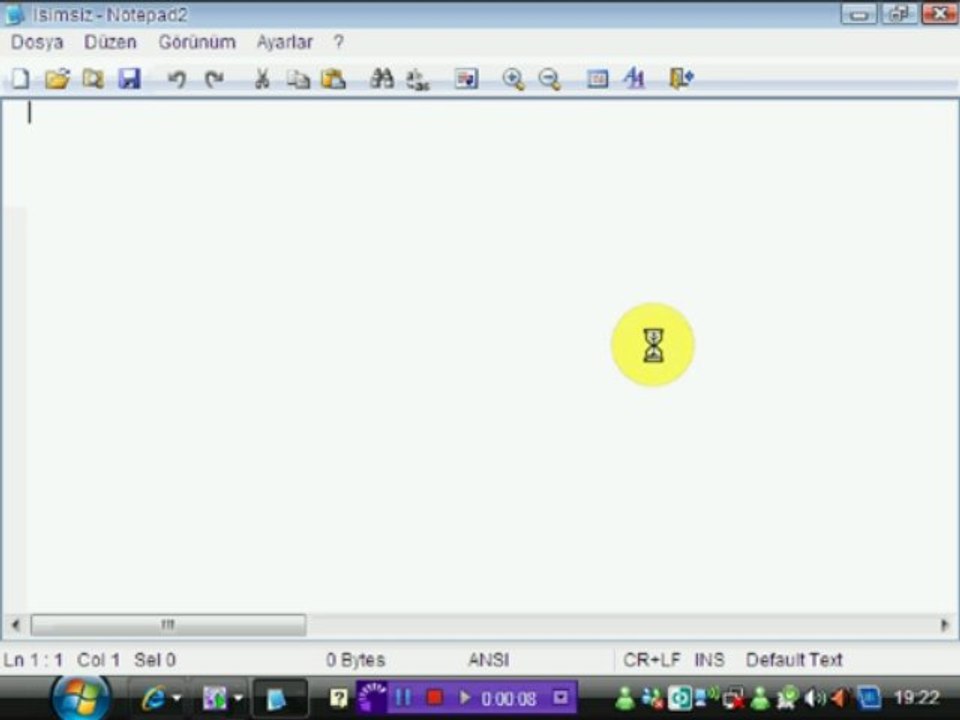Click the Default Text scheme entry
The image size is (960, 720).
[x=794, y=659]
